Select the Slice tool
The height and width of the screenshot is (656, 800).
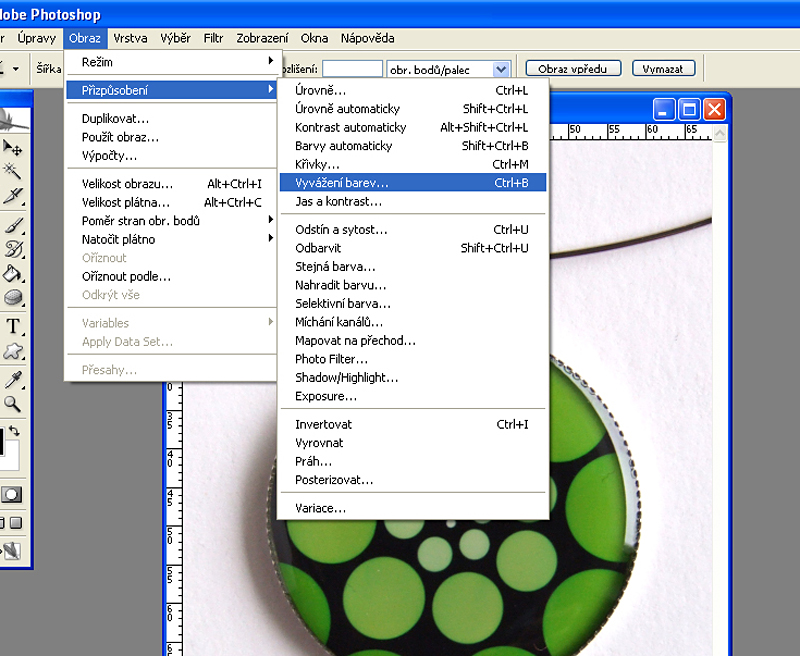pos(13,196)
